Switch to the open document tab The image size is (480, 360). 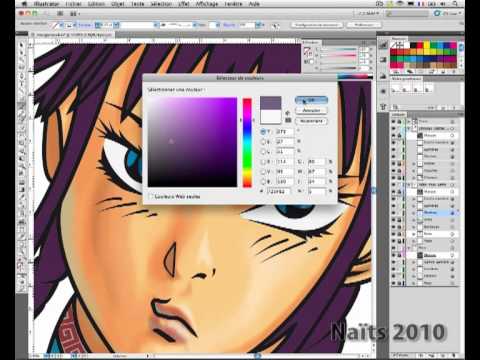[x=72, y=35]
